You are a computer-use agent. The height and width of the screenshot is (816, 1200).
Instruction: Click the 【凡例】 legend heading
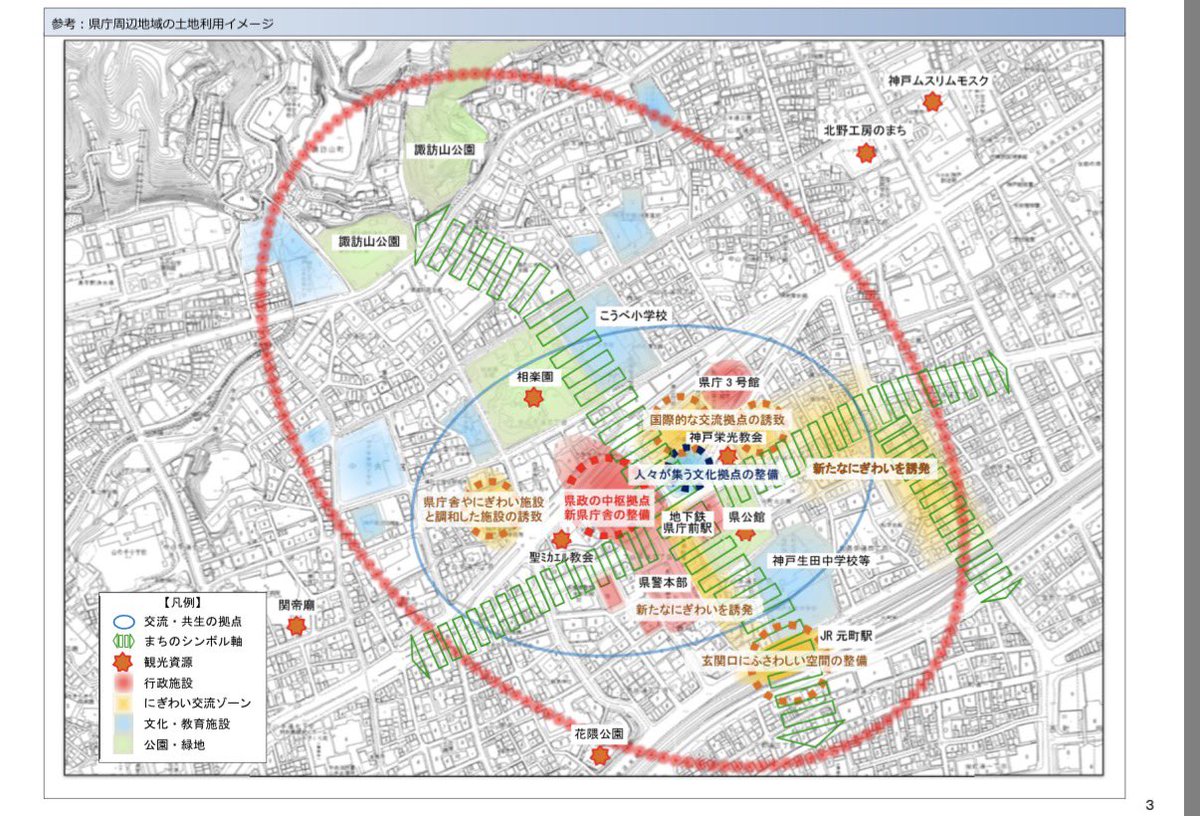[x=181, y=603]
